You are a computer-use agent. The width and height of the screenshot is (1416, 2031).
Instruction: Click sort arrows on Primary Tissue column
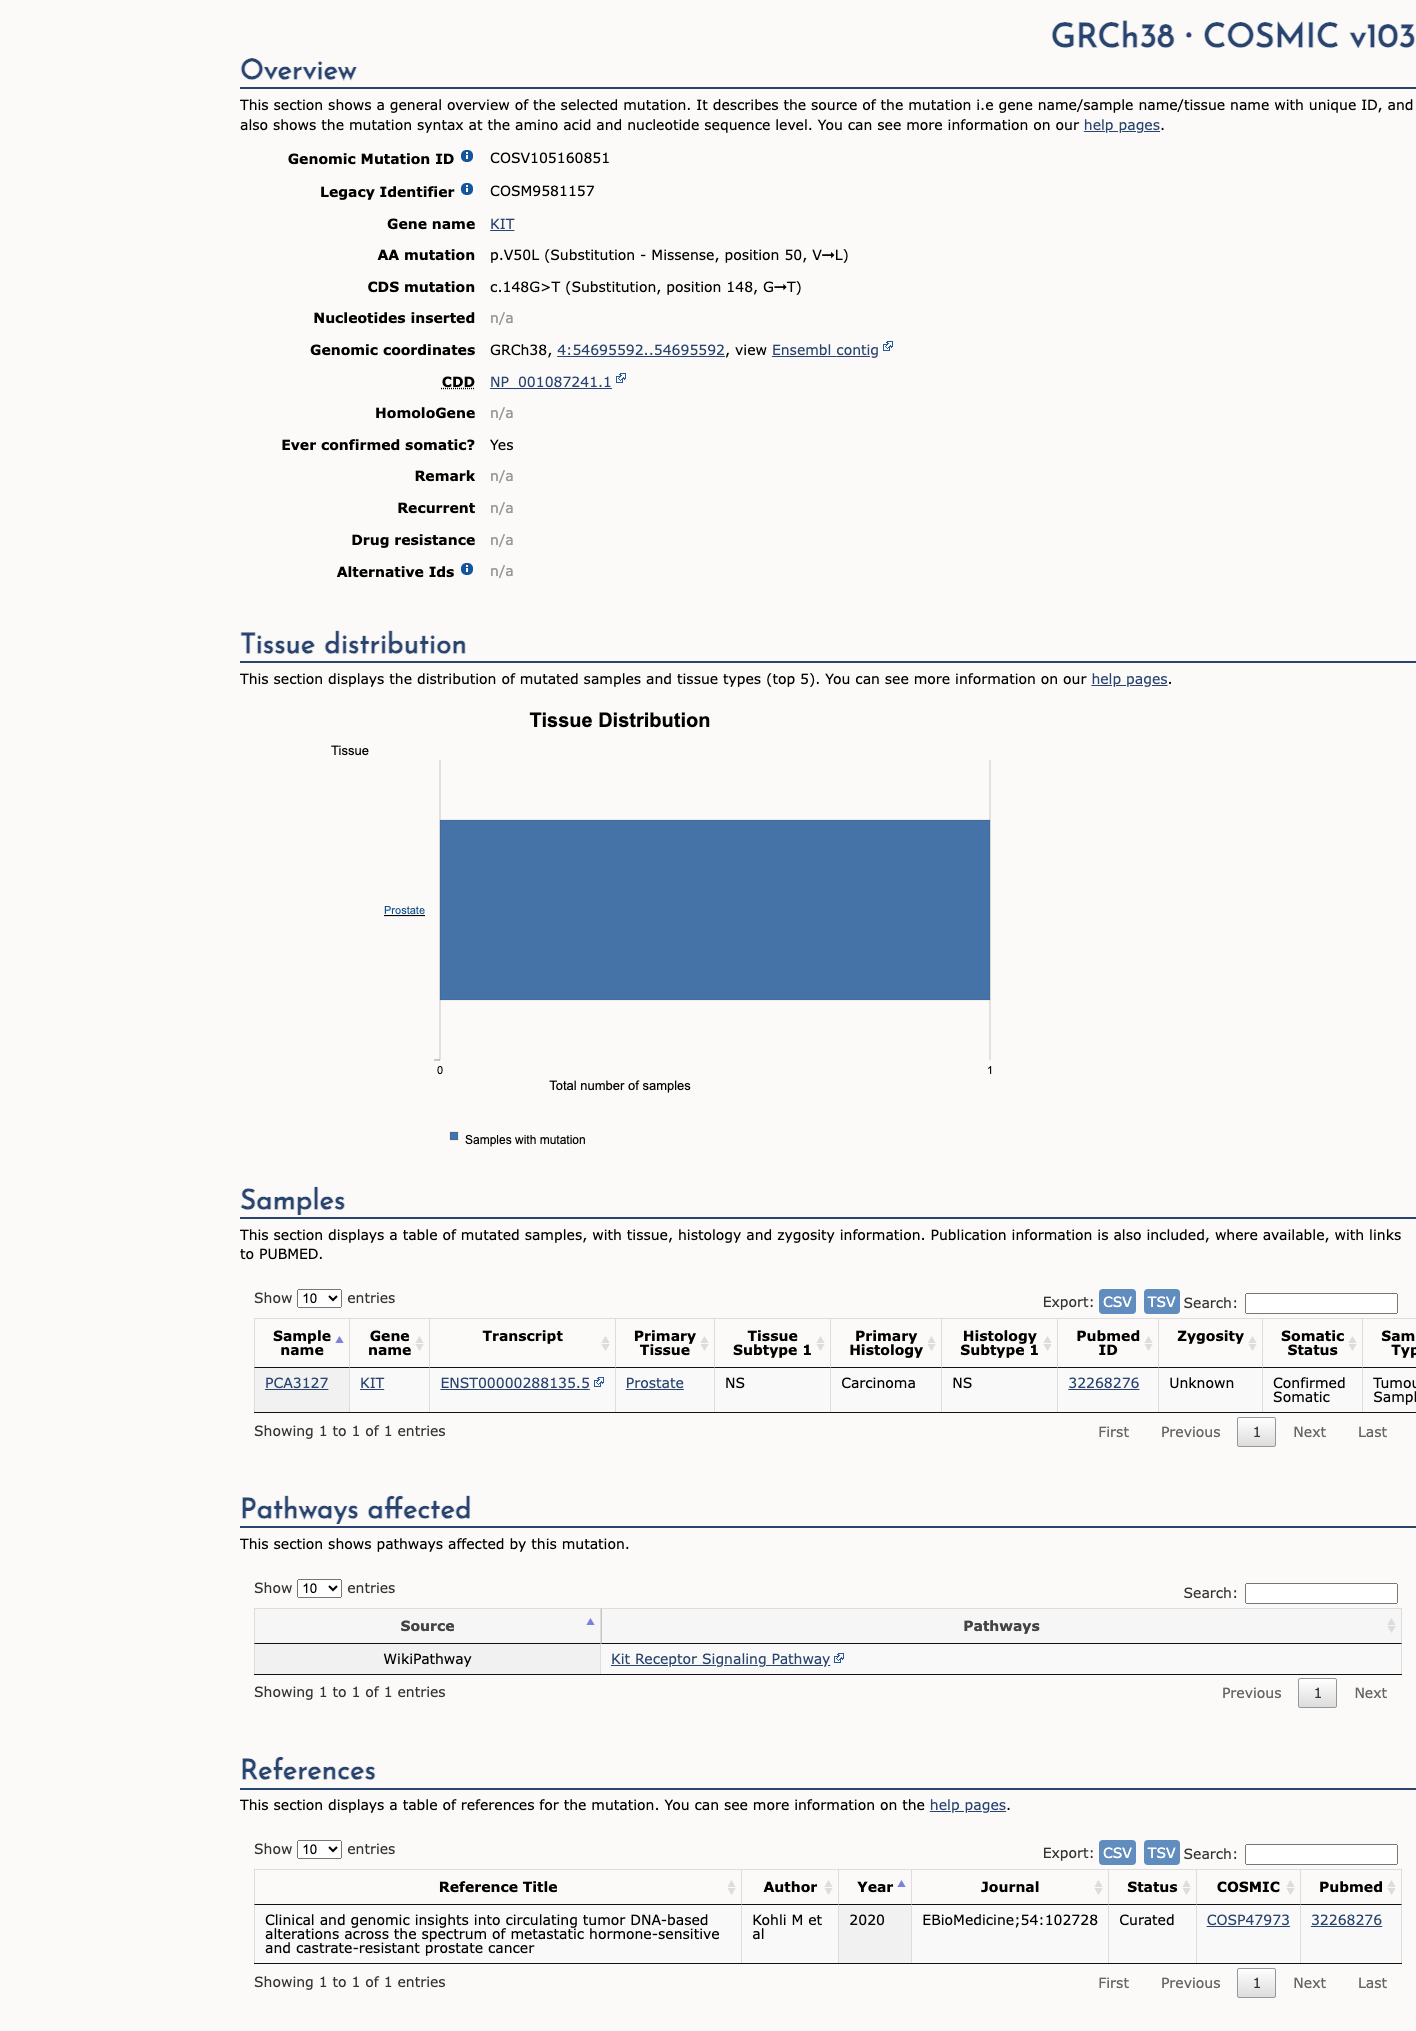(705, 1343)
